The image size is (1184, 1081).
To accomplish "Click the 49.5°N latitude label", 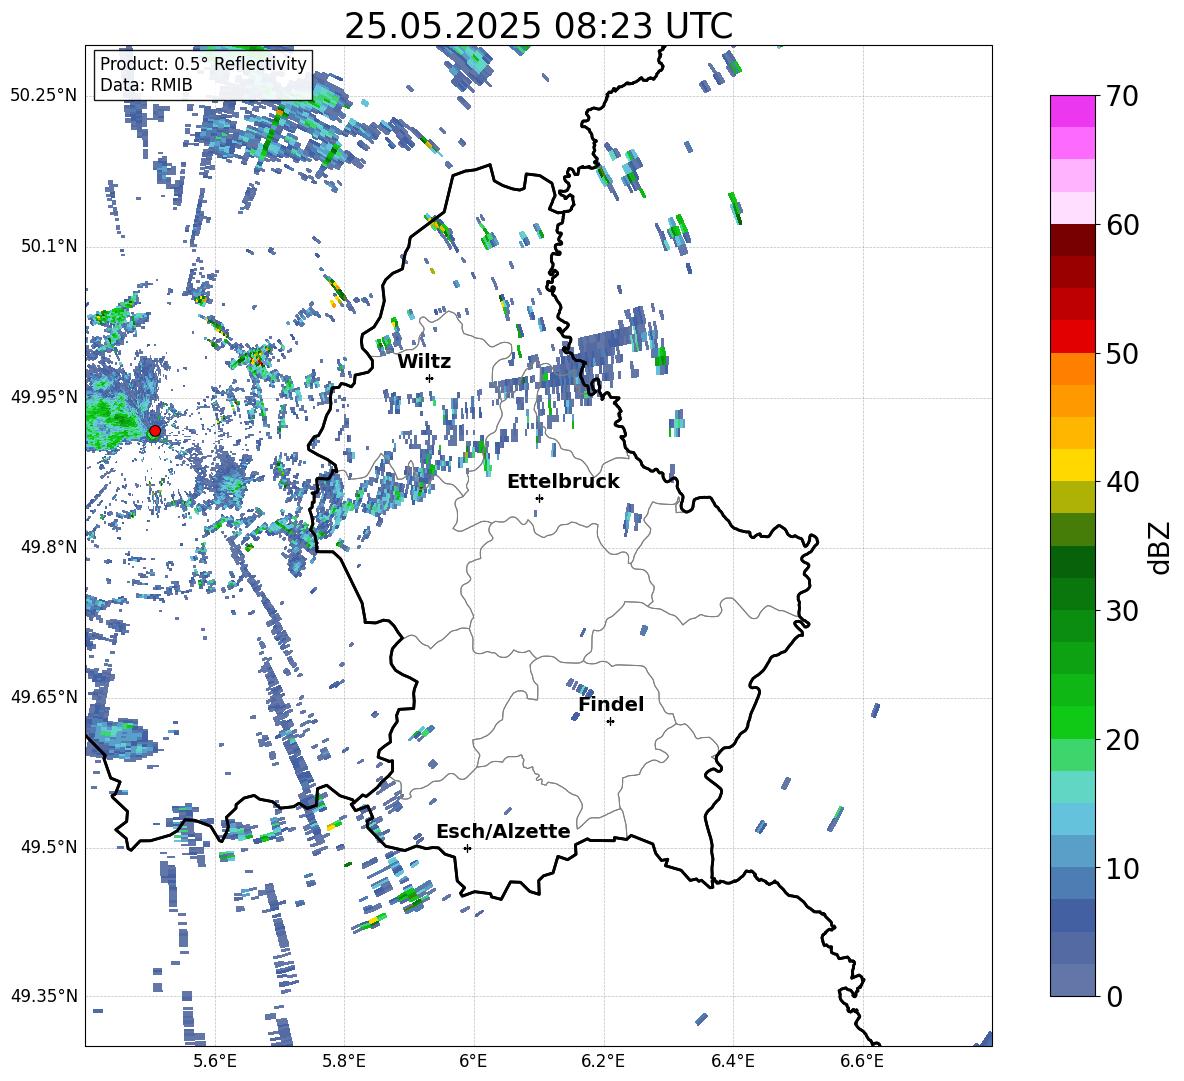I will (48, 847).
